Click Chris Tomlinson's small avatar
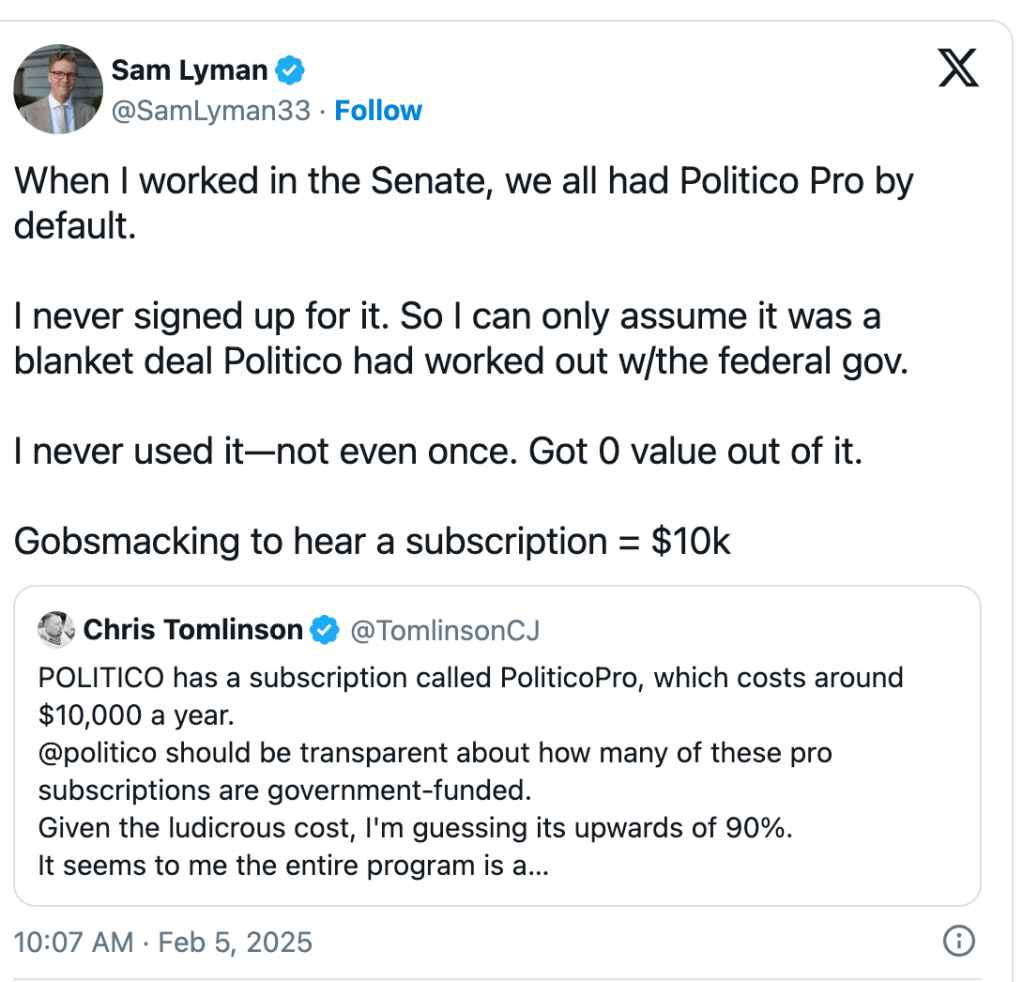This screenshot has height=982, width=1023. [55, 629]
